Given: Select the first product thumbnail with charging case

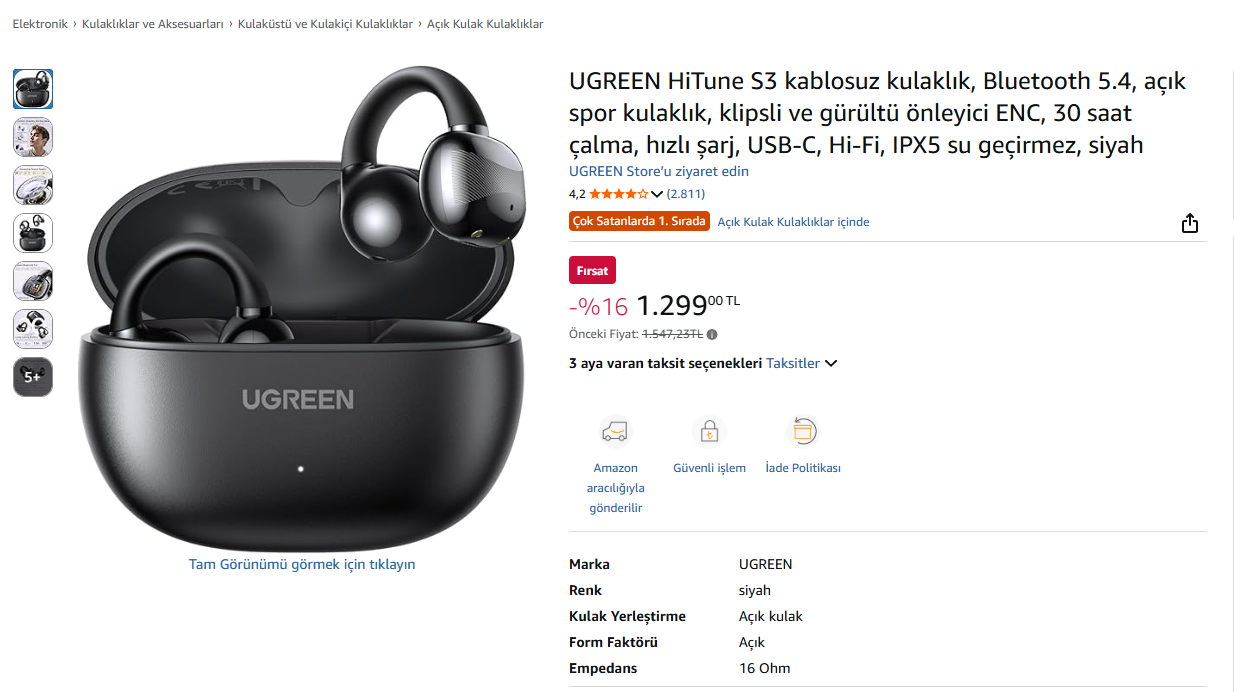Looking at the screenshot, I should 33,89.
